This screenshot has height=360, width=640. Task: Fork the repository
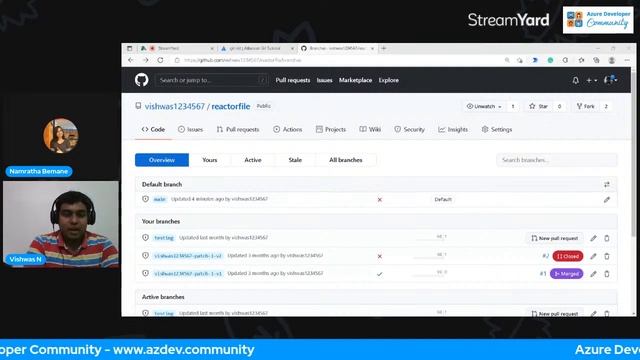click(586, 107)
